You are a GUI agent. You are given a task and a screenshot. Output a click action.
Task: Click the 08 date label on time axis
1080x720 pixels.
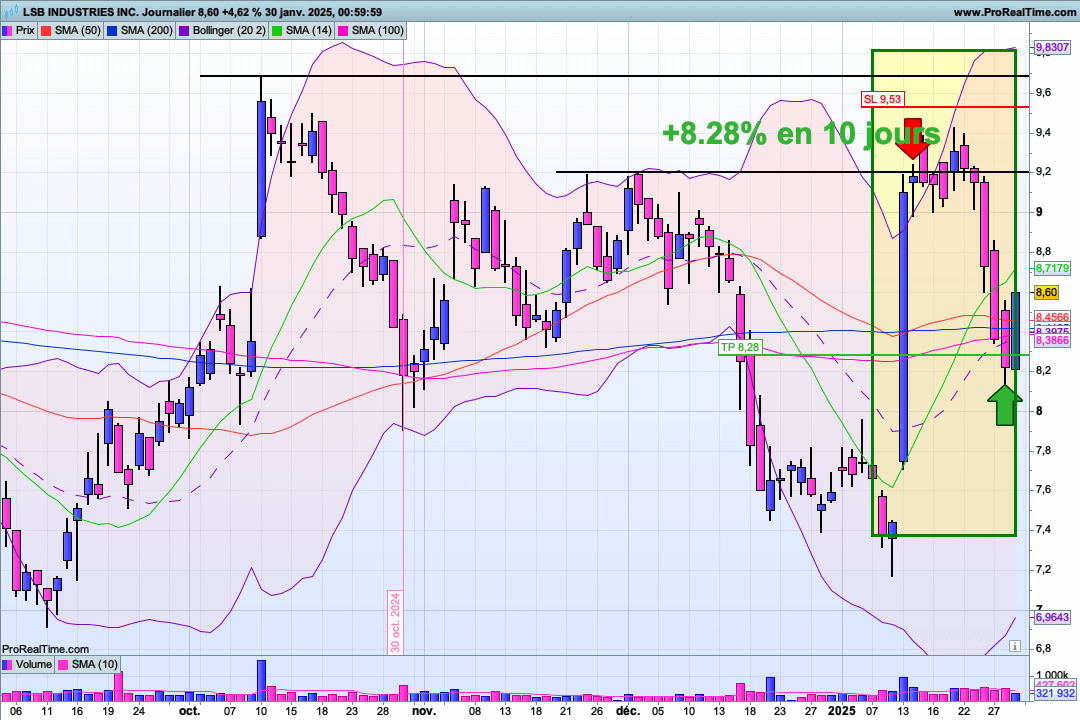click(475, 711)
